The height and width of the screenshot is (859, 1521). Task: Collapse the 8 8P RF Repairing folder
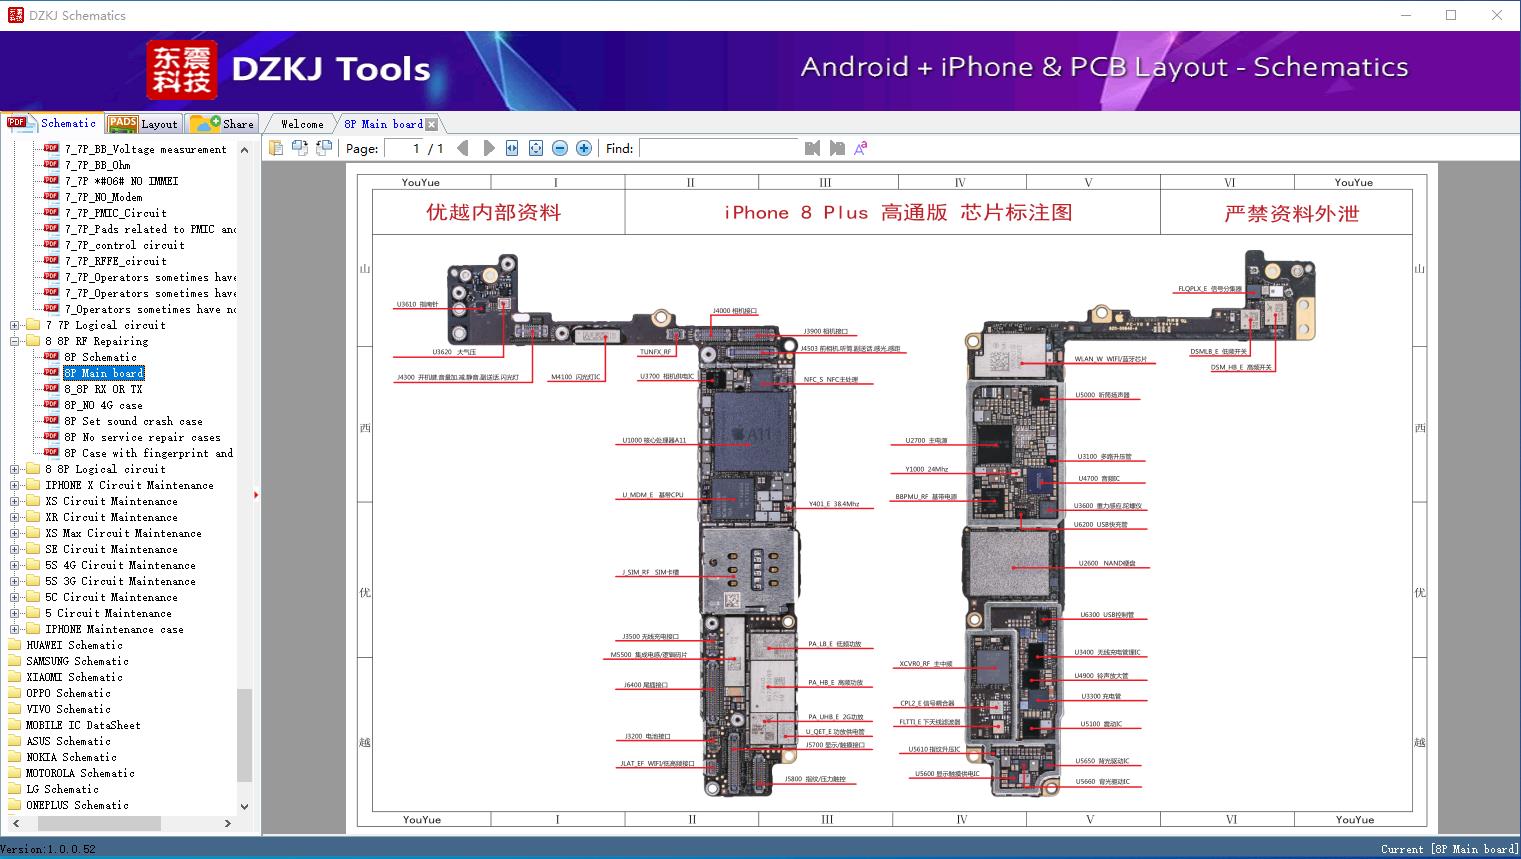click(x=15, y=341)
